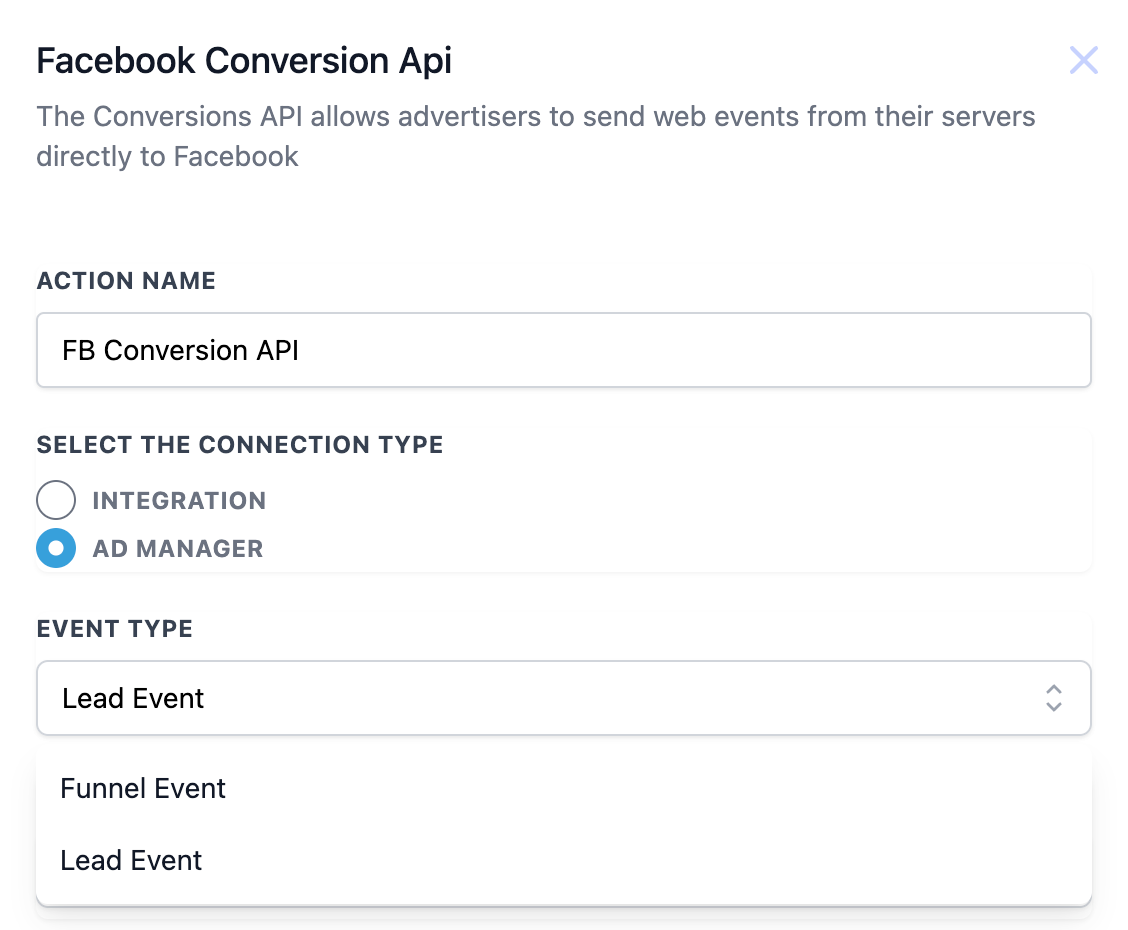Click the upward arrow of Event Type selector
The width and height of the screenshot is (1128, 930).
(x=1054, y=689)
